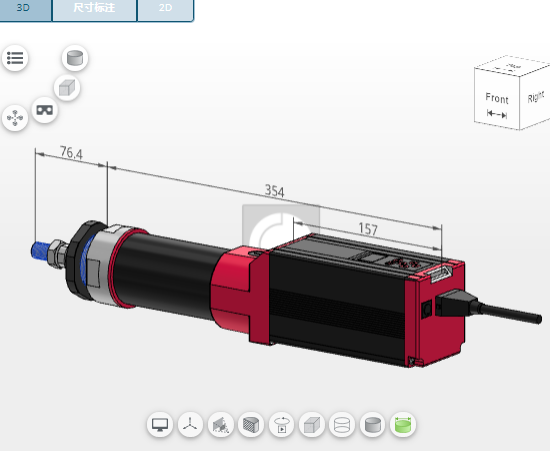Screen dimensions: 550x451
Task: Open the exploded-view dots icon
Action: pyautogui.click(x=15, y=118)
